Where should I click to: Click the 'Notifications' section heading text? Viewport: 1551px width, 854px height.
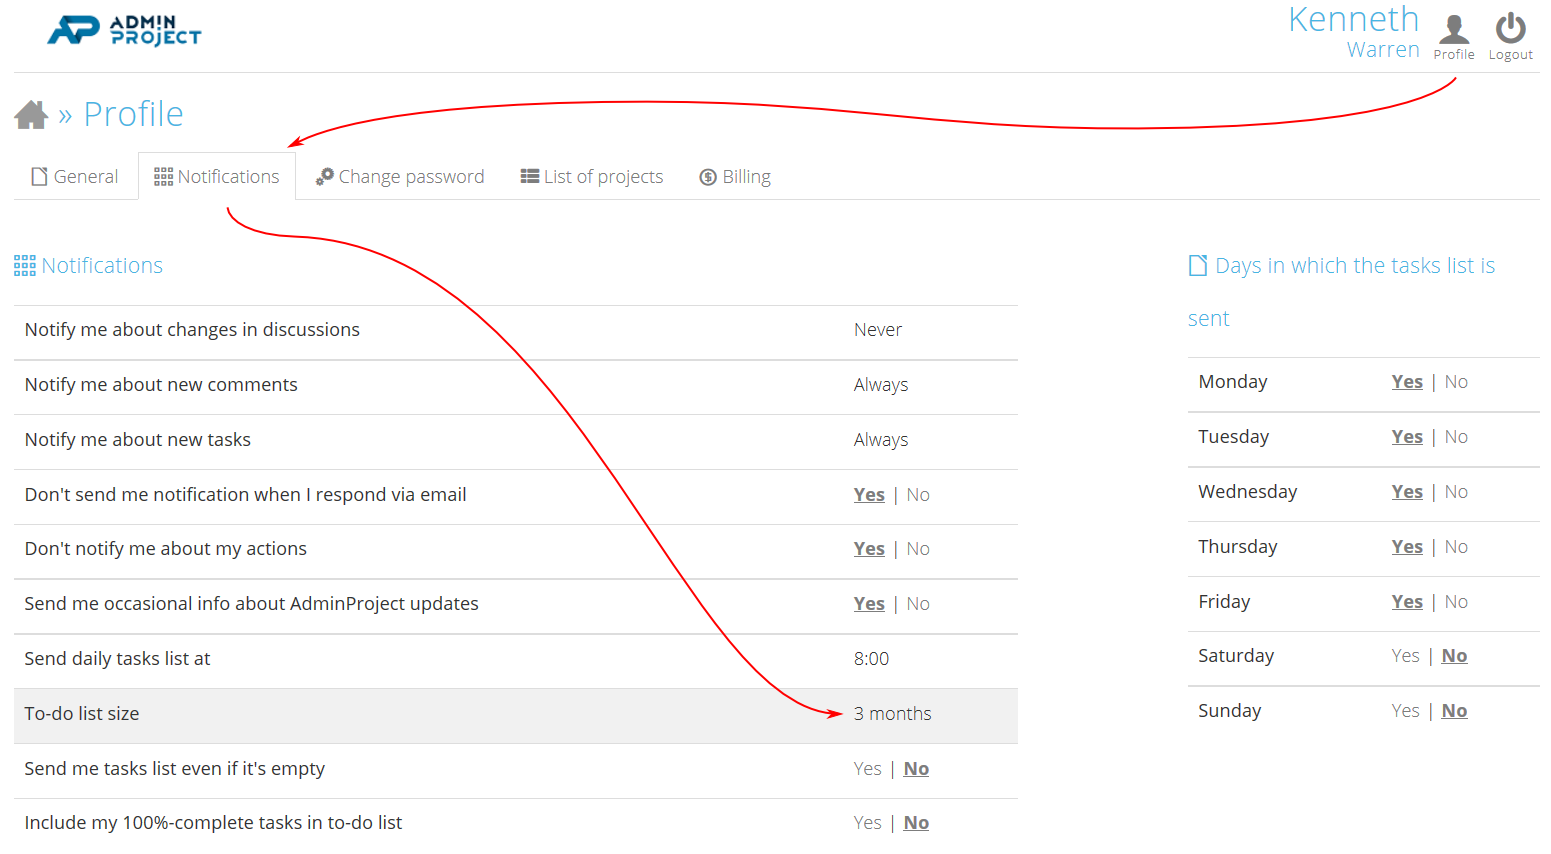tap(102, 266)
